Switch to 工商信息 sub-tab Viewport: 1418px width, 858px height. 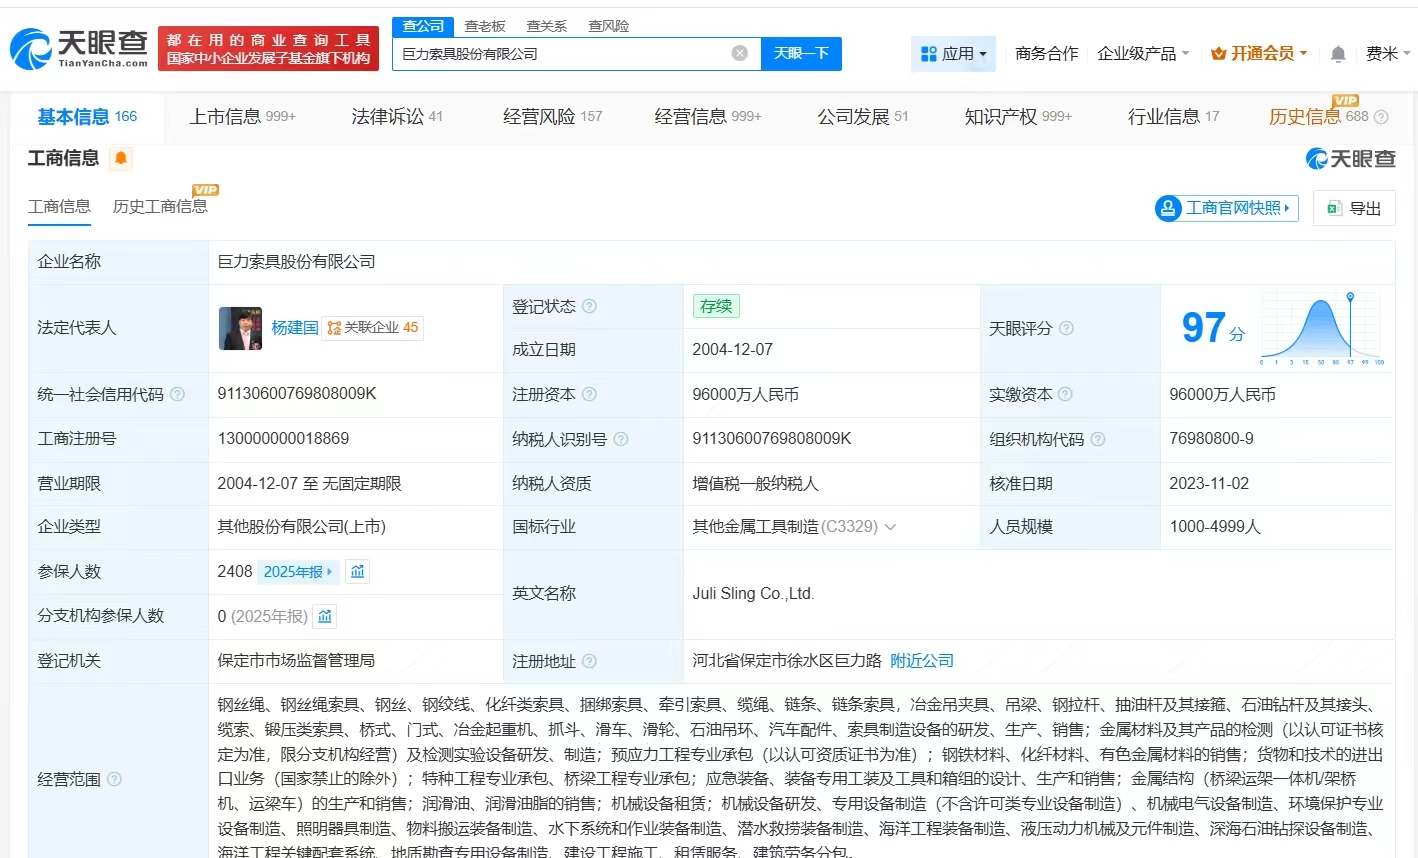click(x=59, y=207)
